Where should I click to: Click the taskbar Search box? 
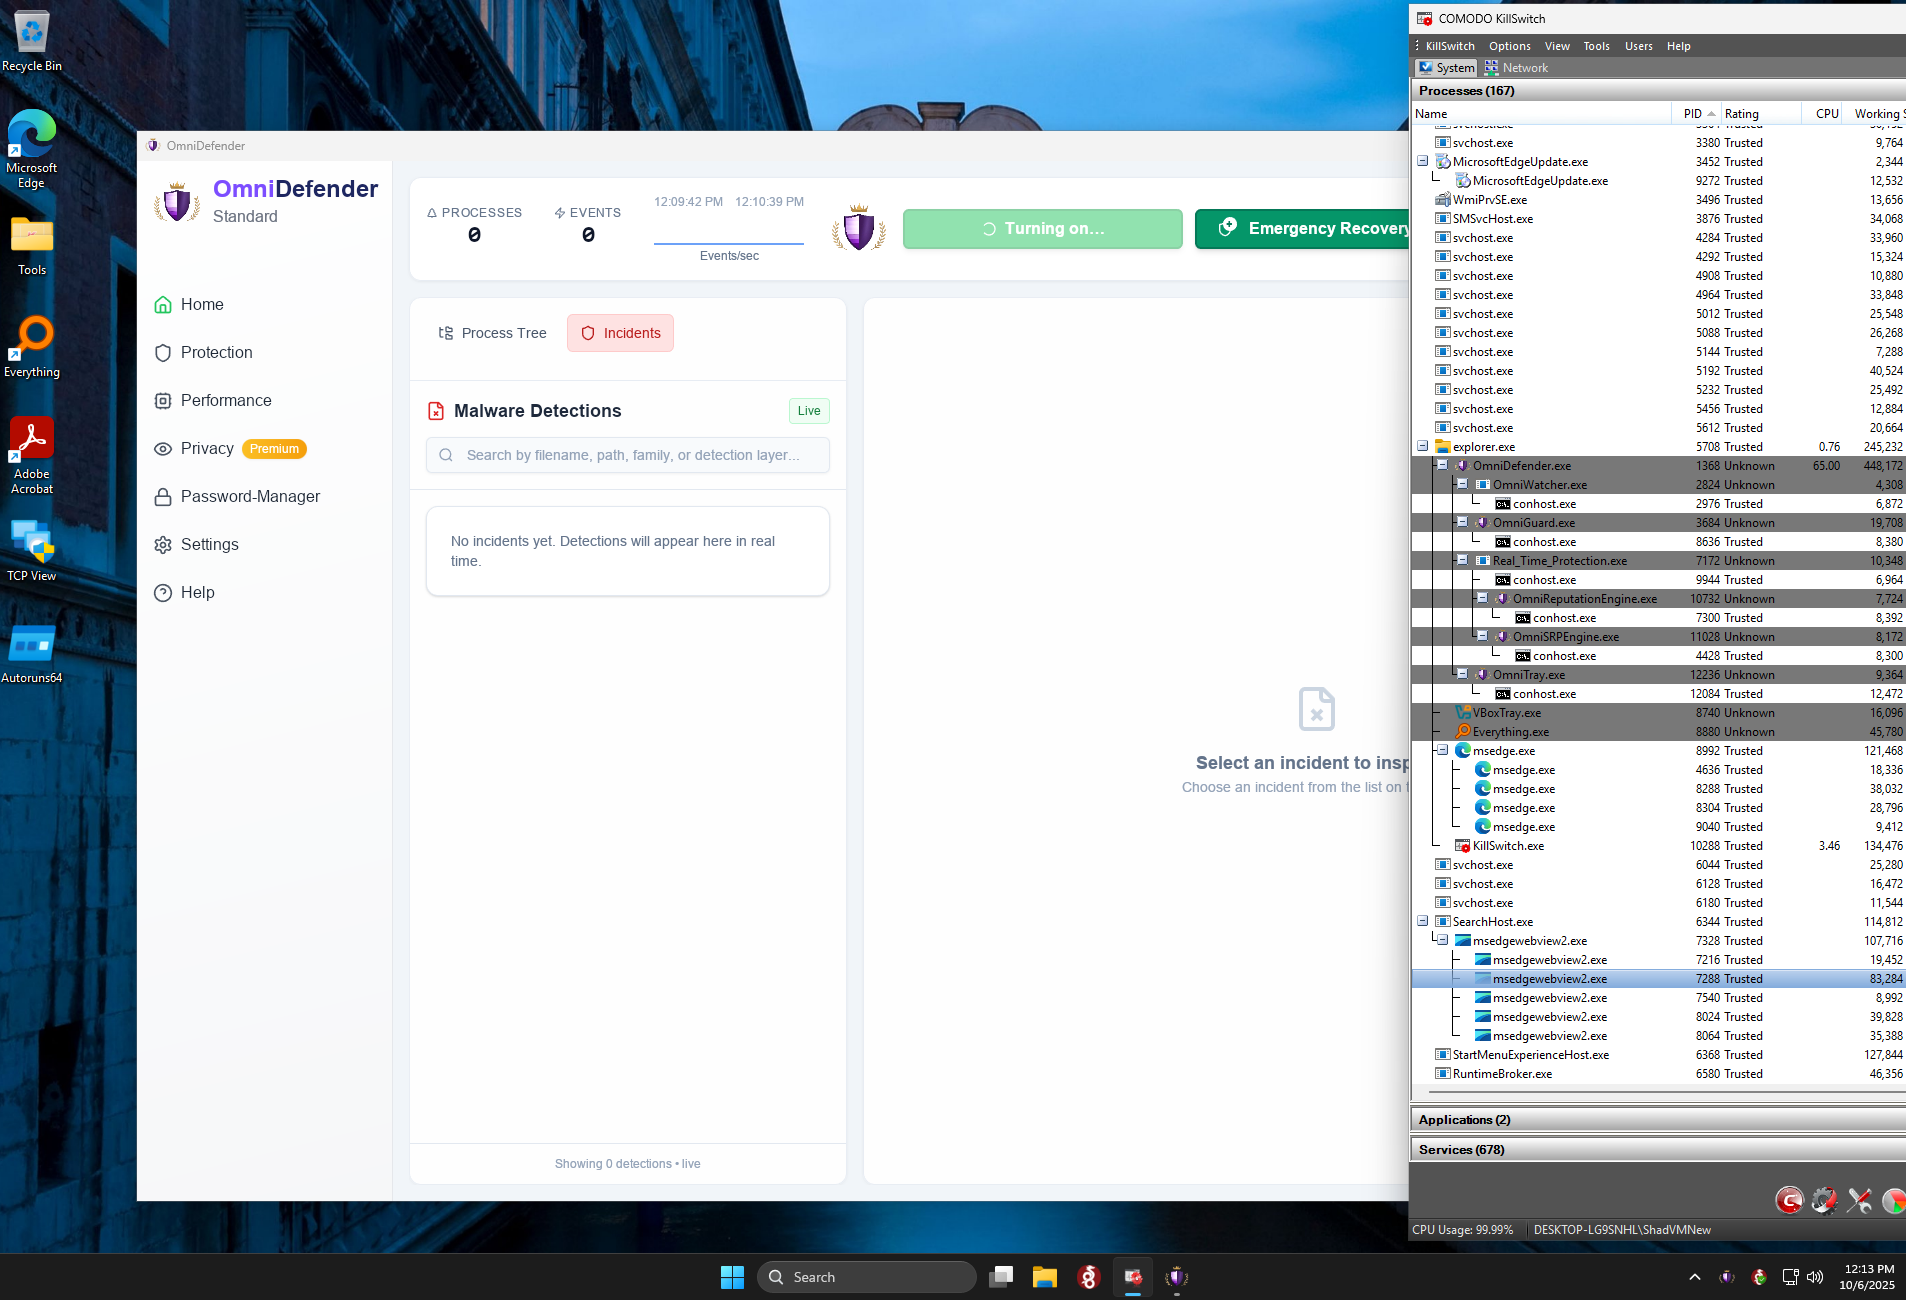coord(866,1277)
